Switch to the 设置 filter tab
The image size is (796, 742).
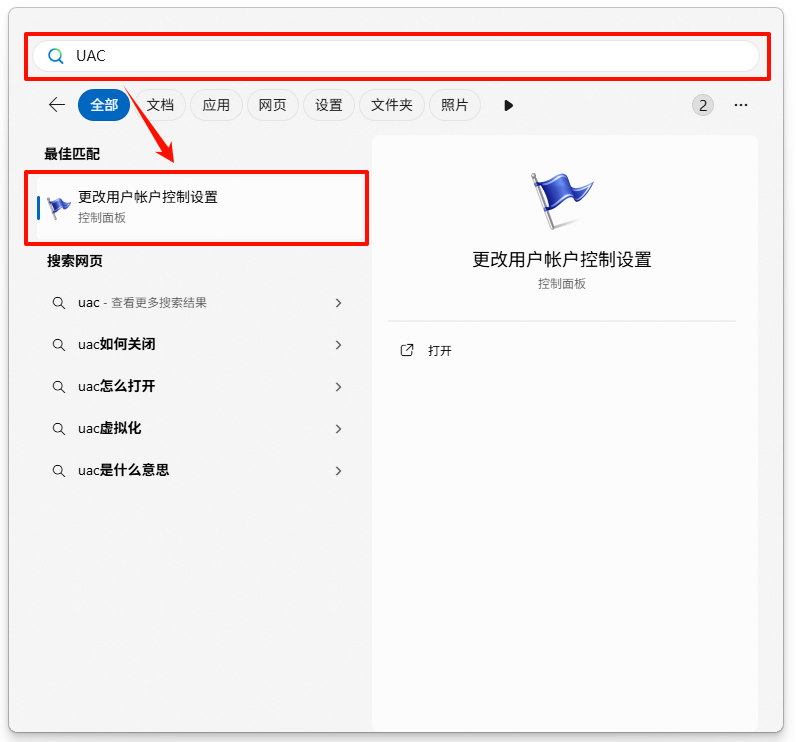tap(328, 105)
